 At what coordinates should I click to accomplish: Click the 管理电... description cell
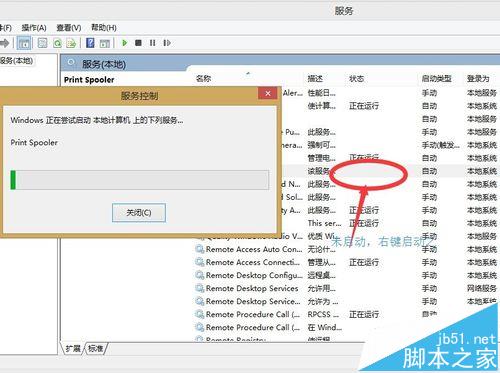(x=321, y=158)
